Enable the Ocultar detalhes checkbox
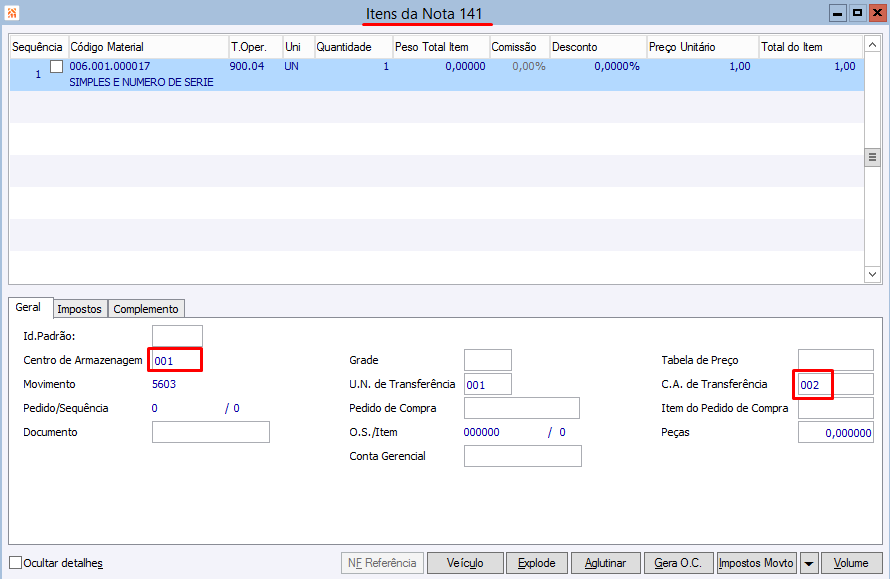The height and width of the screenshot is (579, 890). coord(16,563)
